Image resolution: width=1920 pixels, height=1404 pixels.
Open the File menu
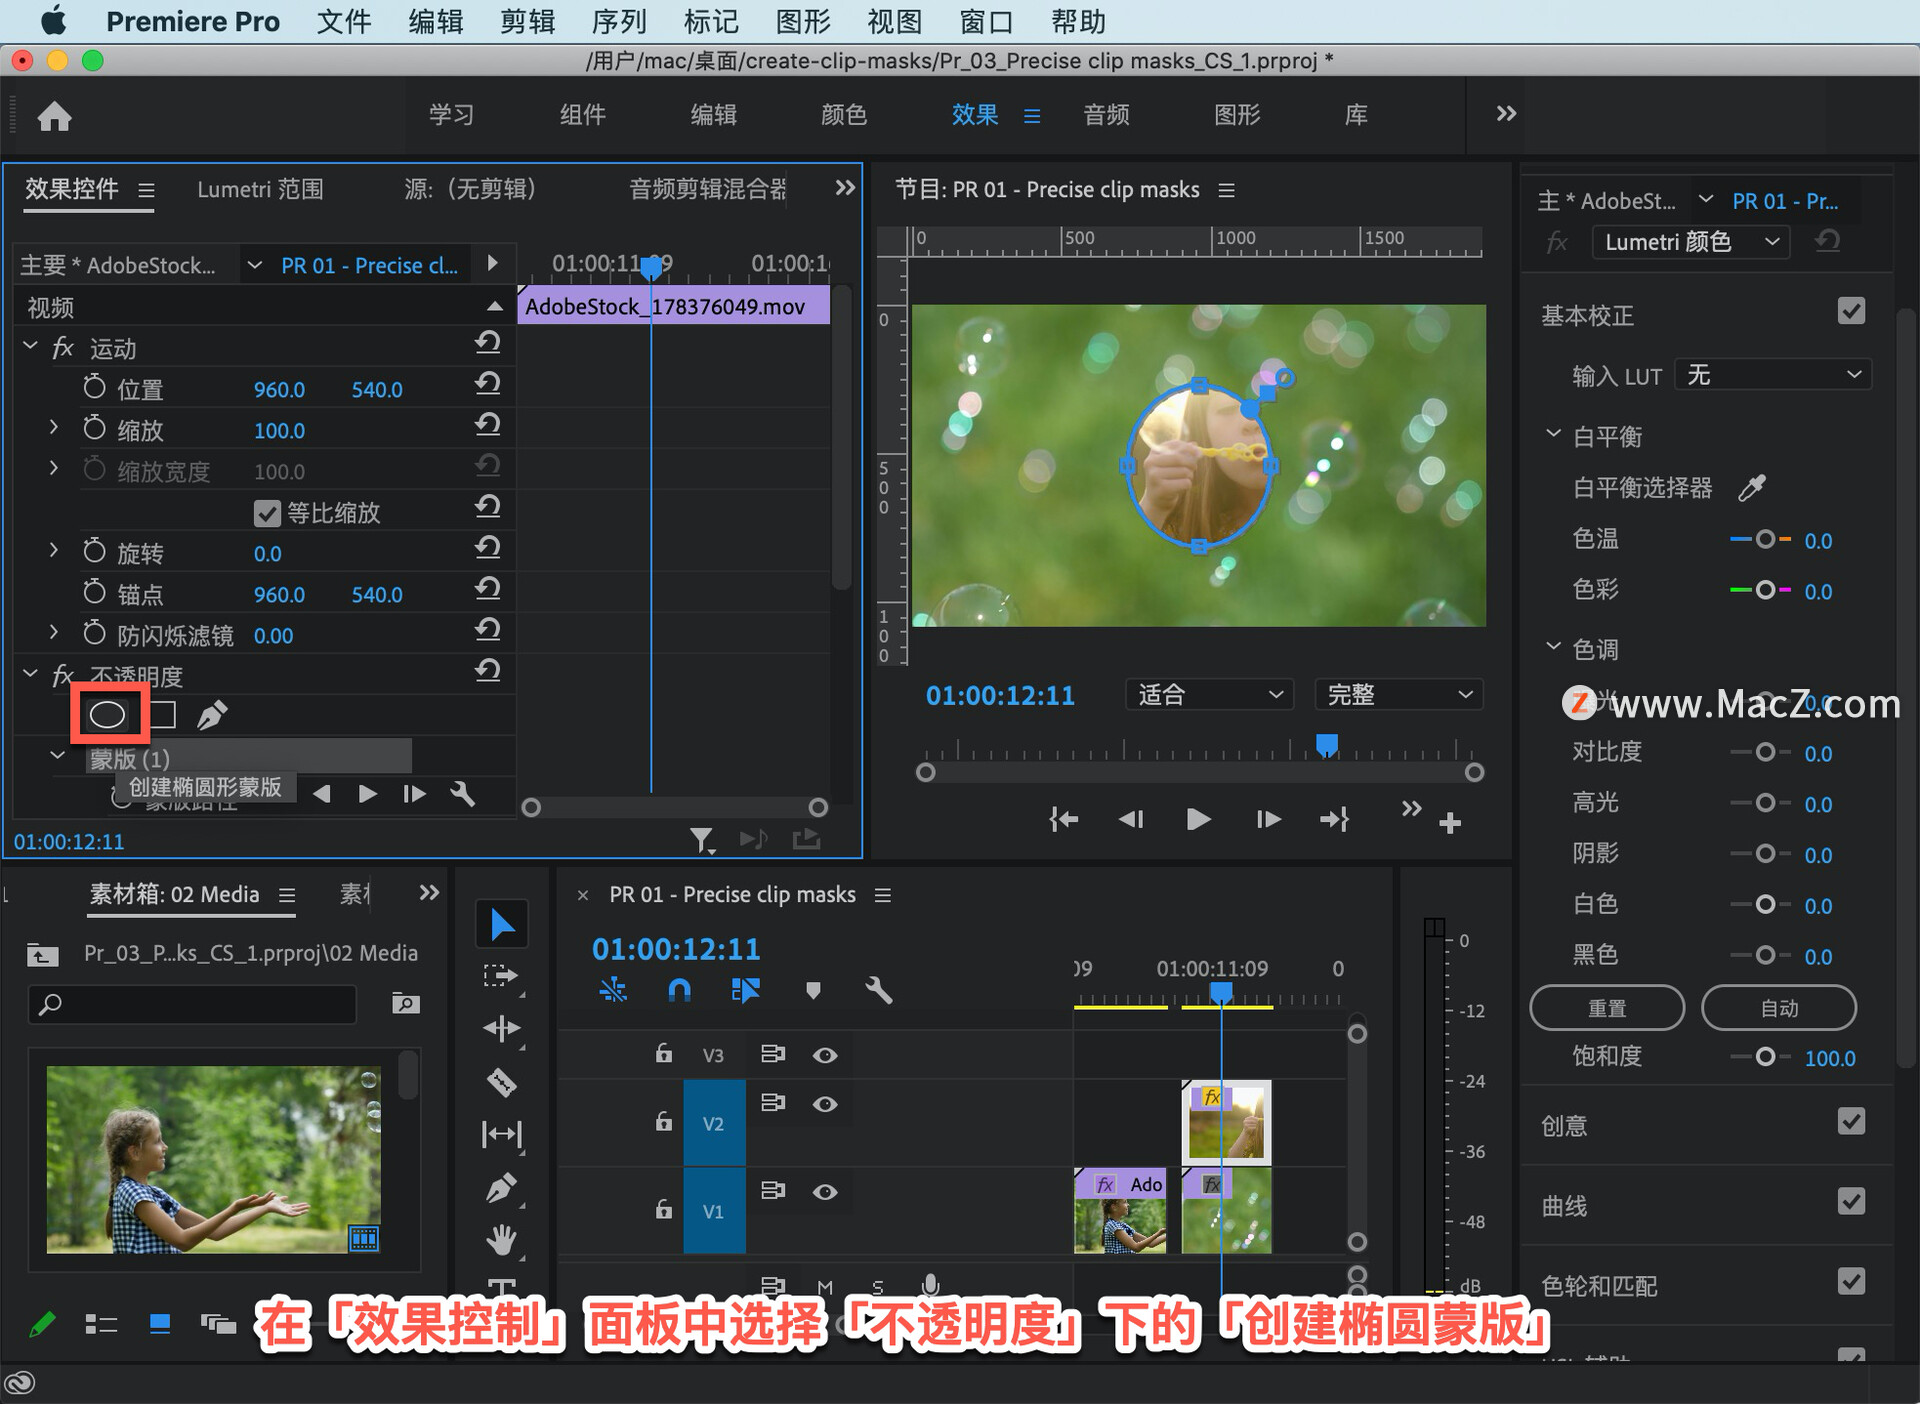343,21
